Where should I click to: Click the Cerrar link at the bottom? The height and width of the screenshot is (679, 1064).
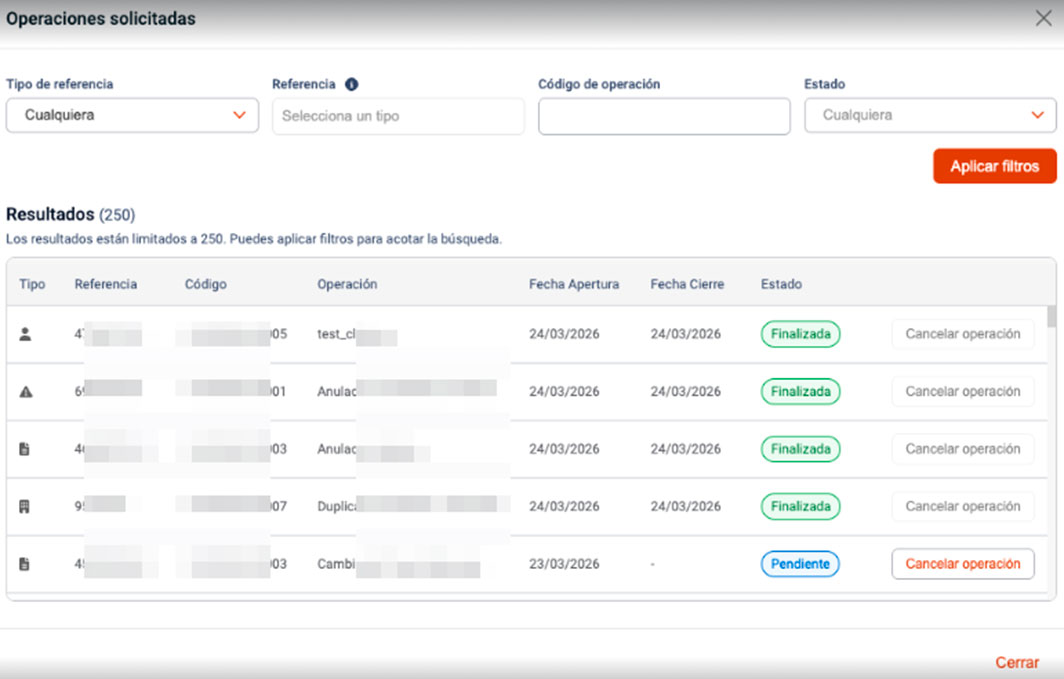click(1017, 662)
